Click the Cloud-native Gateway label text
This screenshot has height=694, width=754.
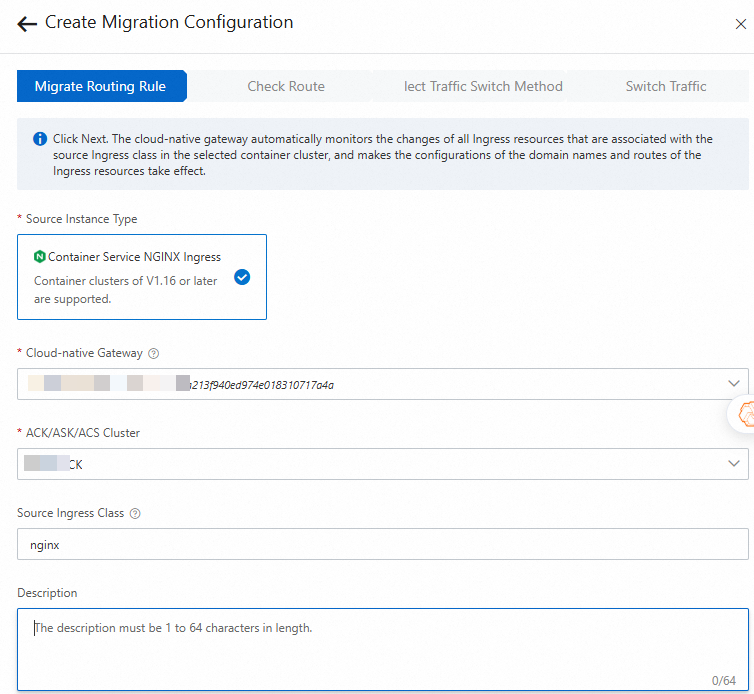(84, 353)
